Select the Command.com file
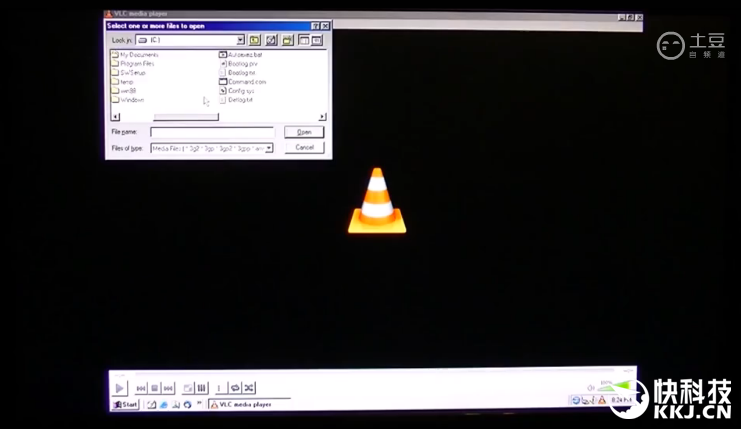Screen dimensions: 741x429 point(243,82)
